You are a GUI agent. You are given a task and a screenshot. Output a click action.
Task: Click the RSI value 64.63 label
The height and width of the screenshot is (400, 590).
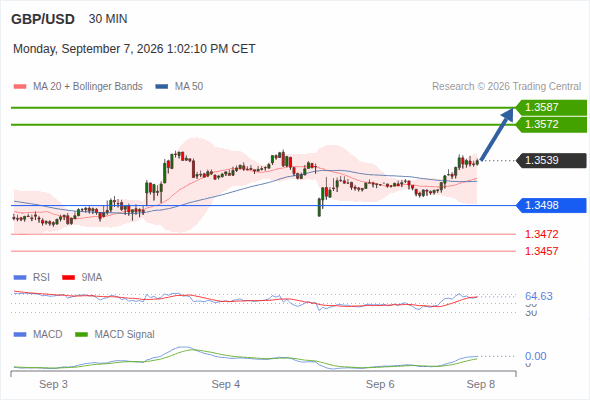(539, 296)
